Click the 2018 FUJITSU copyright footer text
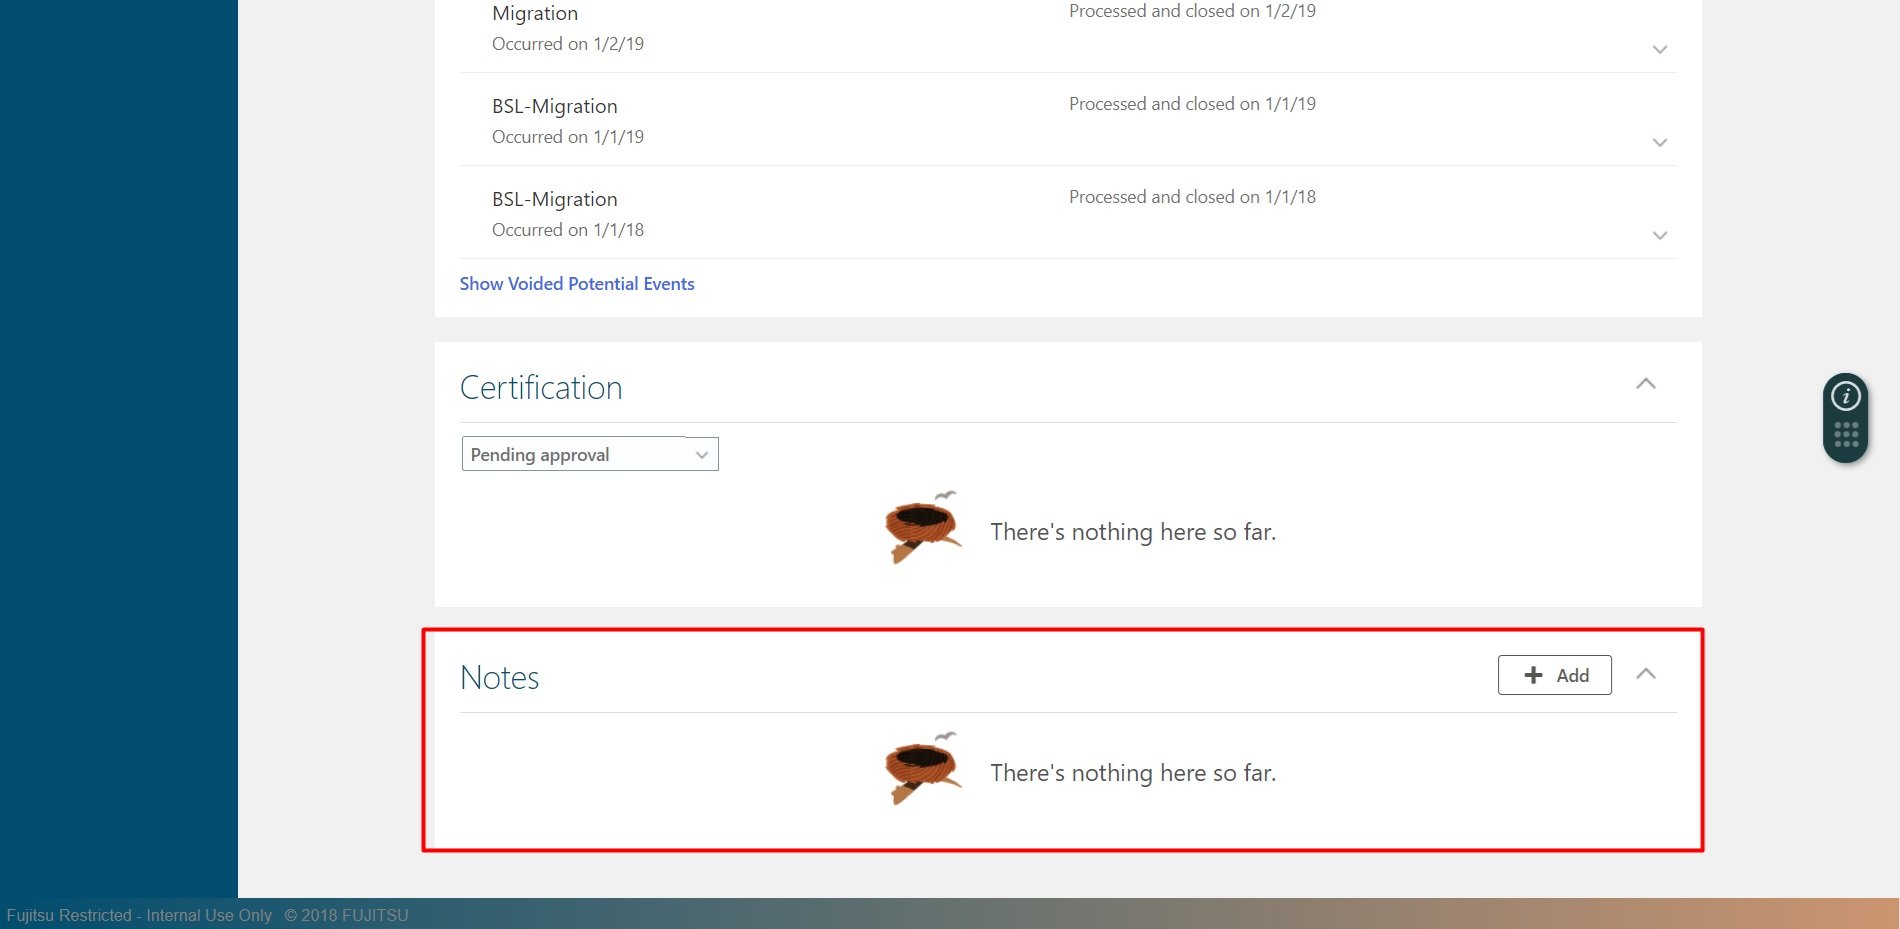Image resolution: width=1900 pixels, height=929 pixels. 346,915
